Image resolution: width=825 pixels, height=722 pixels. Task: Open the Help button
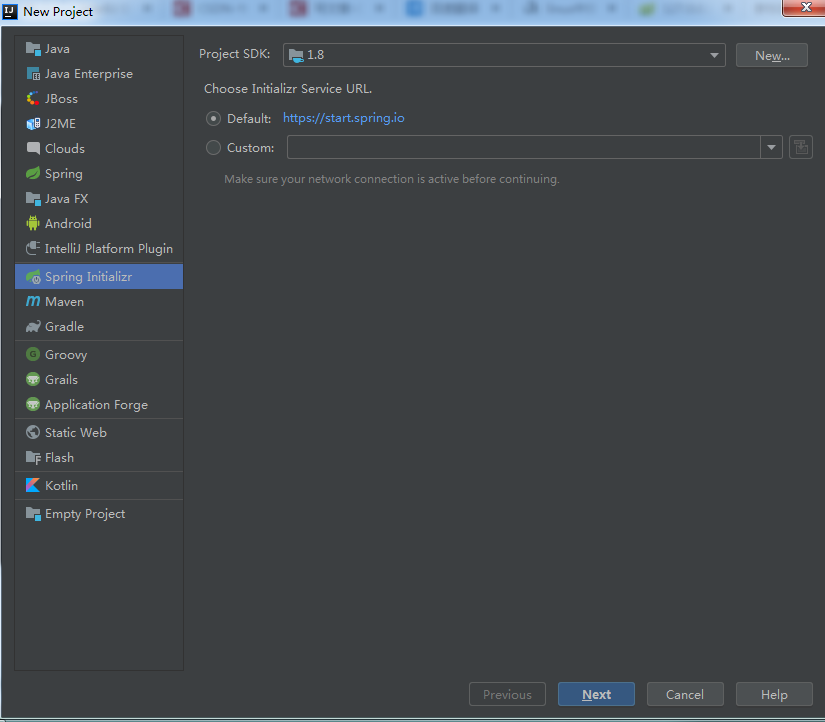point(774,695)
